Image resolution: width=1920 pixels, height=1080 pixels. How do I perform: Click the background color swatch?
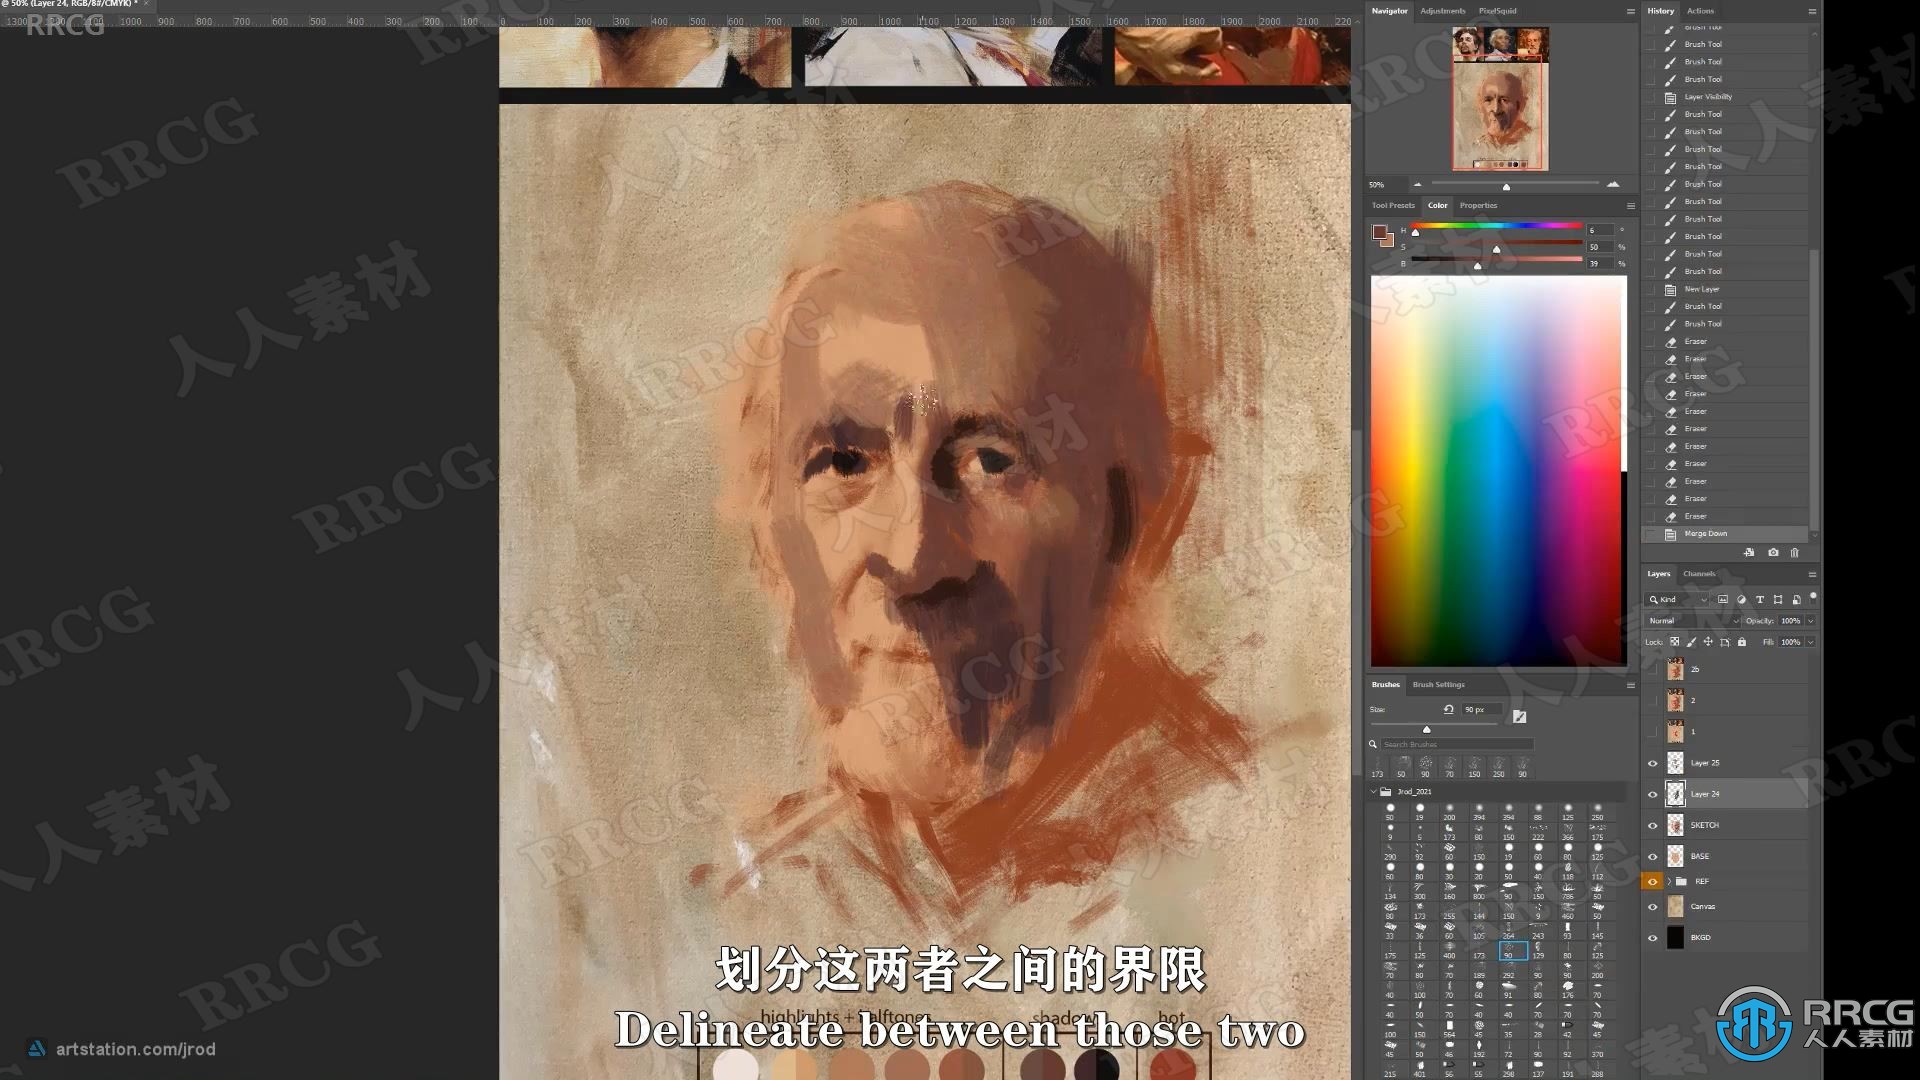pos(1388,241)
